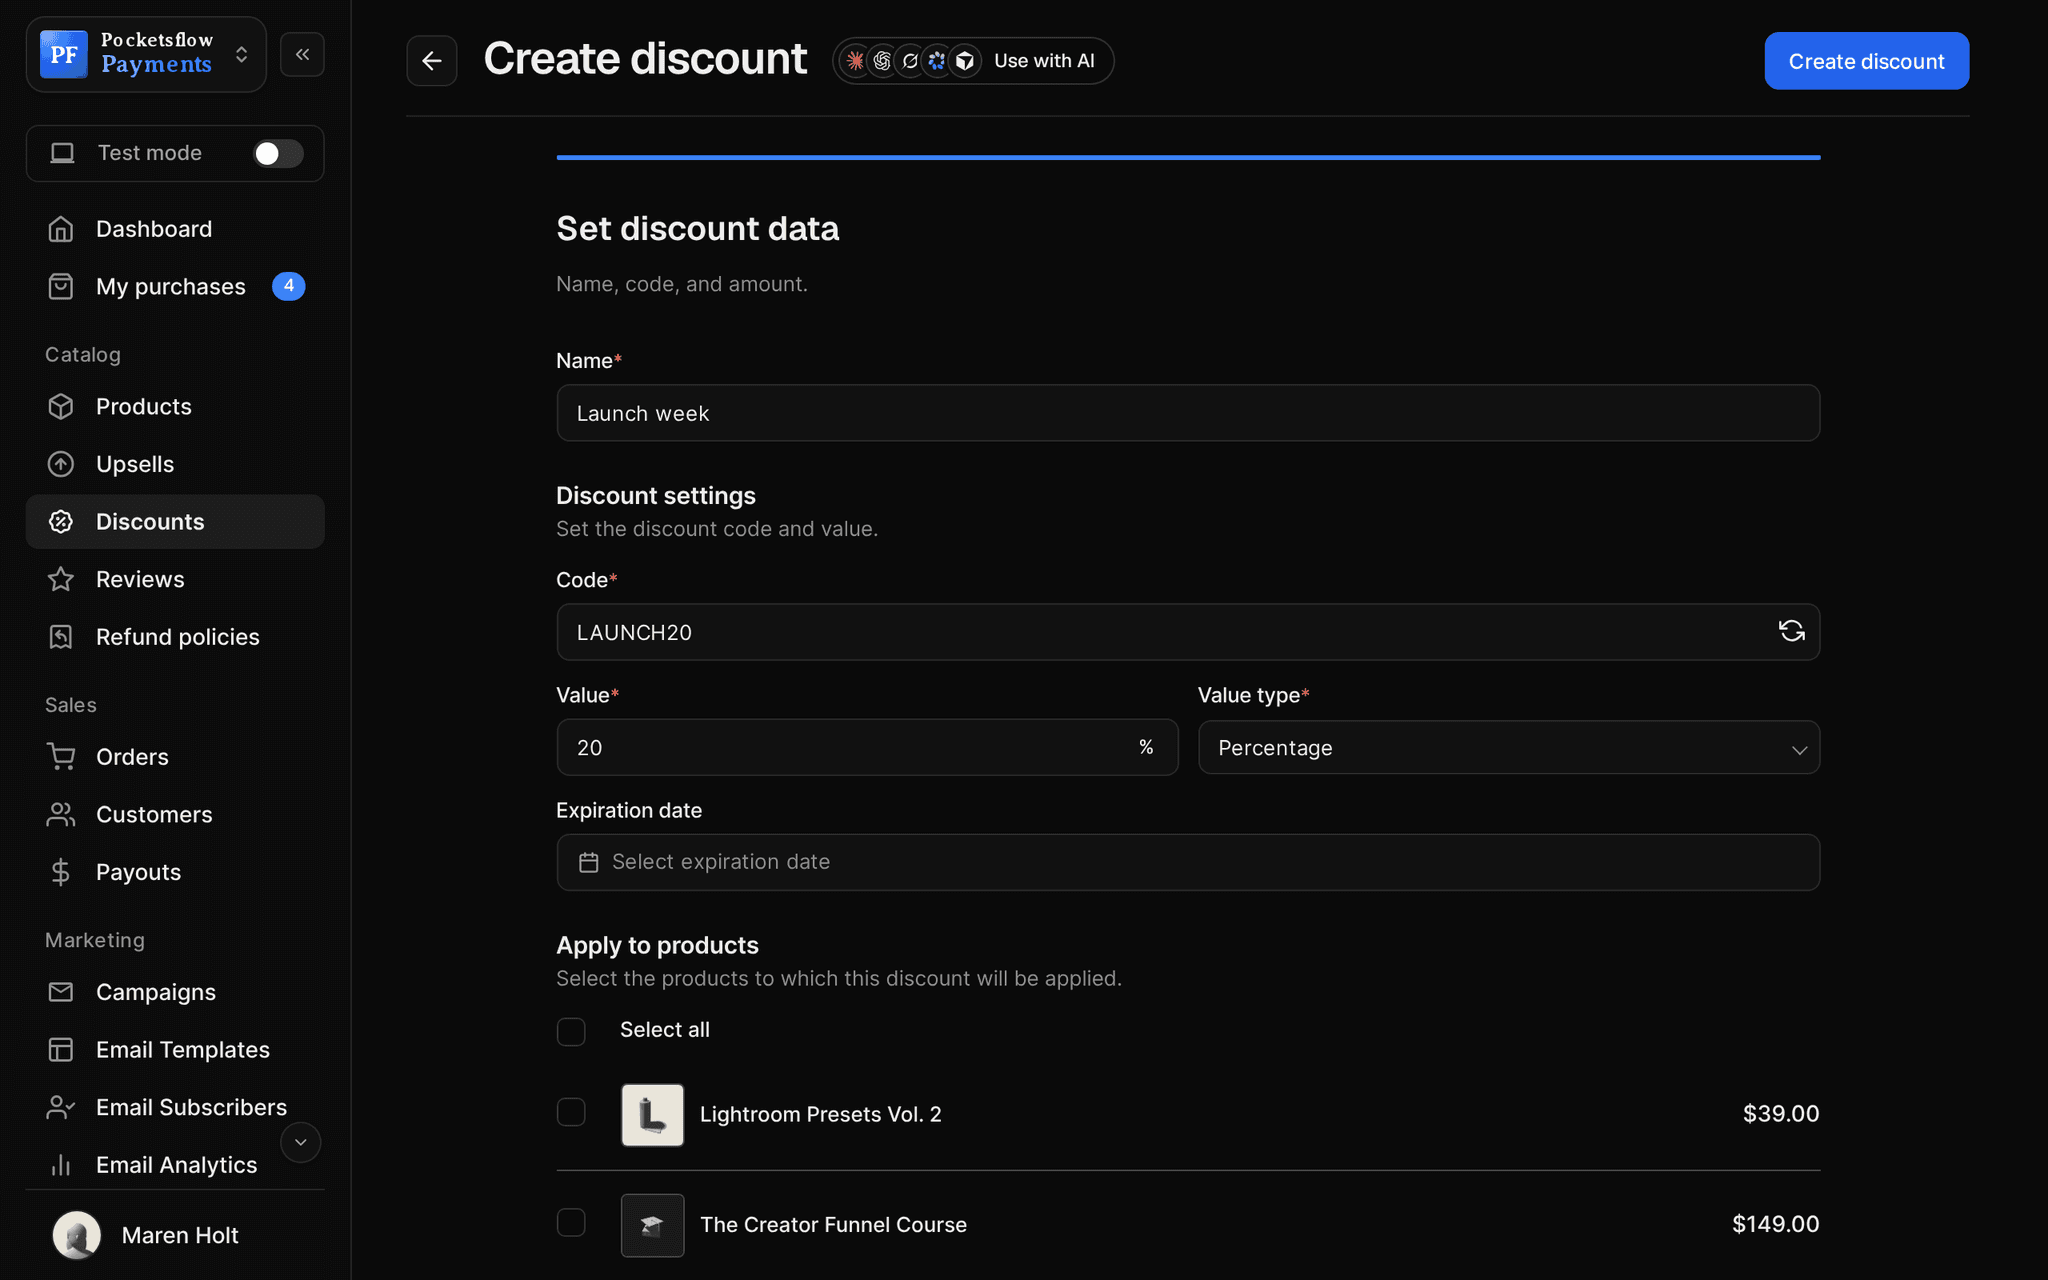The height and width of the screenshot is (1280, 2048).
Task: Toggle the Test mode switch
Action: [278, 153]
